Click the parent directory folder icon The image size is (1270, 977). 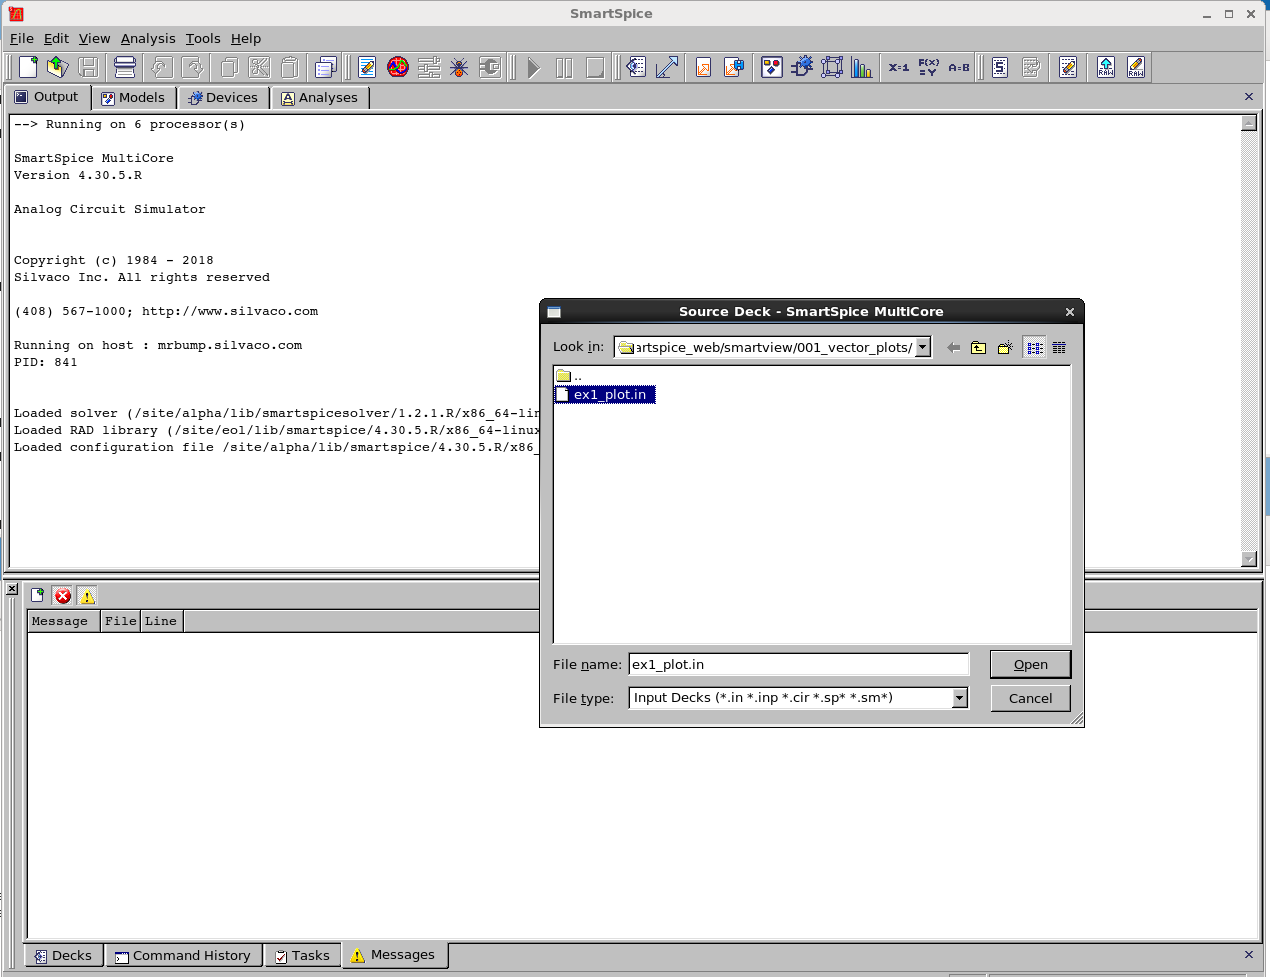pos(978,347)
